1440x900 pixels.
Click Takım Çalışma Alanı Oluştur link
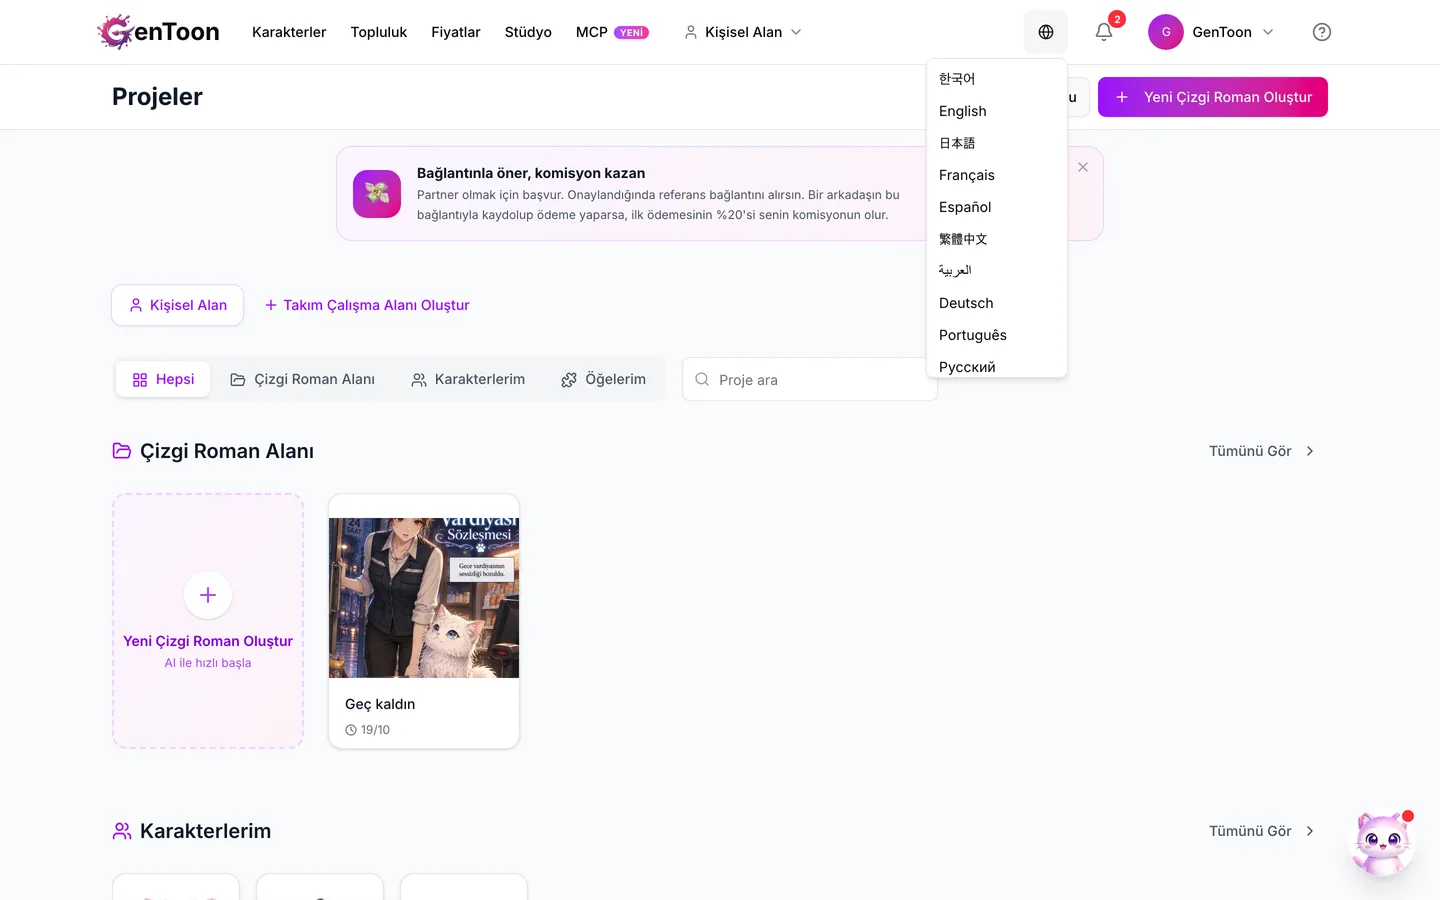pos(367,305)
